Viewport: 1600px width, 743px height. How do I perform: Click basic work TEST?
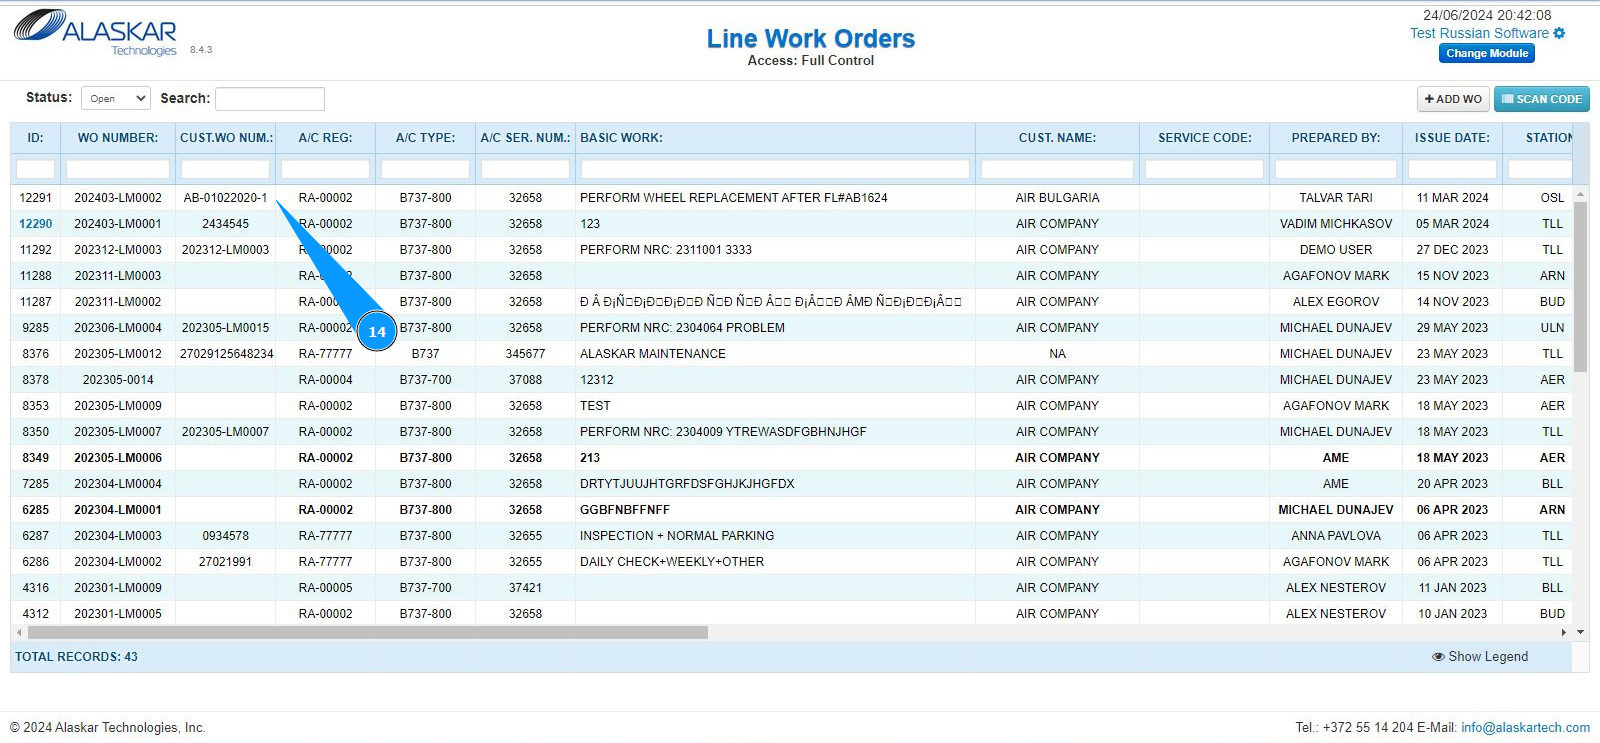pos(595,406)
